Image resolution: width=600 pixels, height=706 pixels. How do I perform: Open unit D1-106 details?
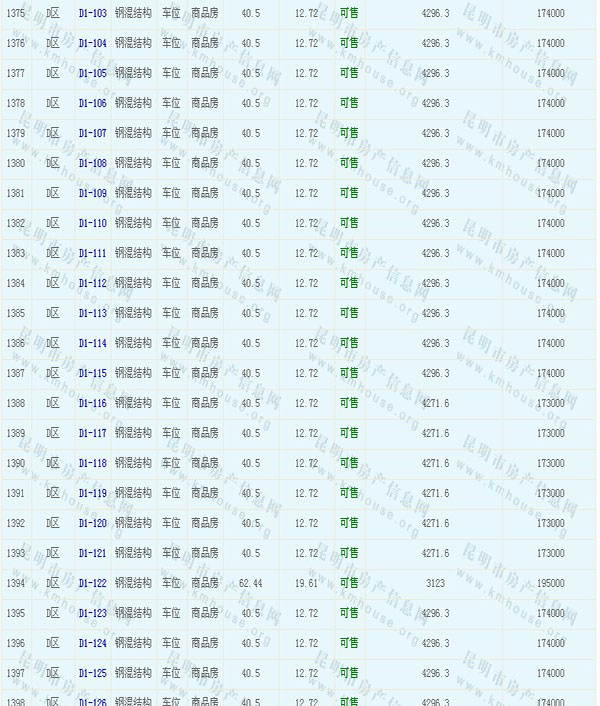pos(92,104)
